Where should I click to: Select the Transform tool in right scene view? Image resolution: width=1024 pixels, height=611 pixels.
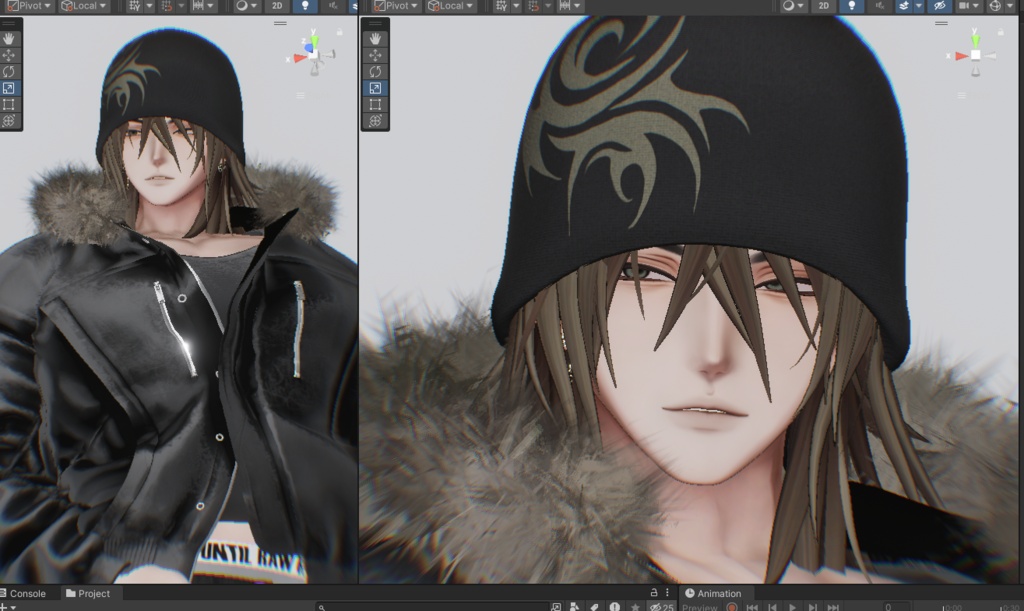click(x=375, y=120)
